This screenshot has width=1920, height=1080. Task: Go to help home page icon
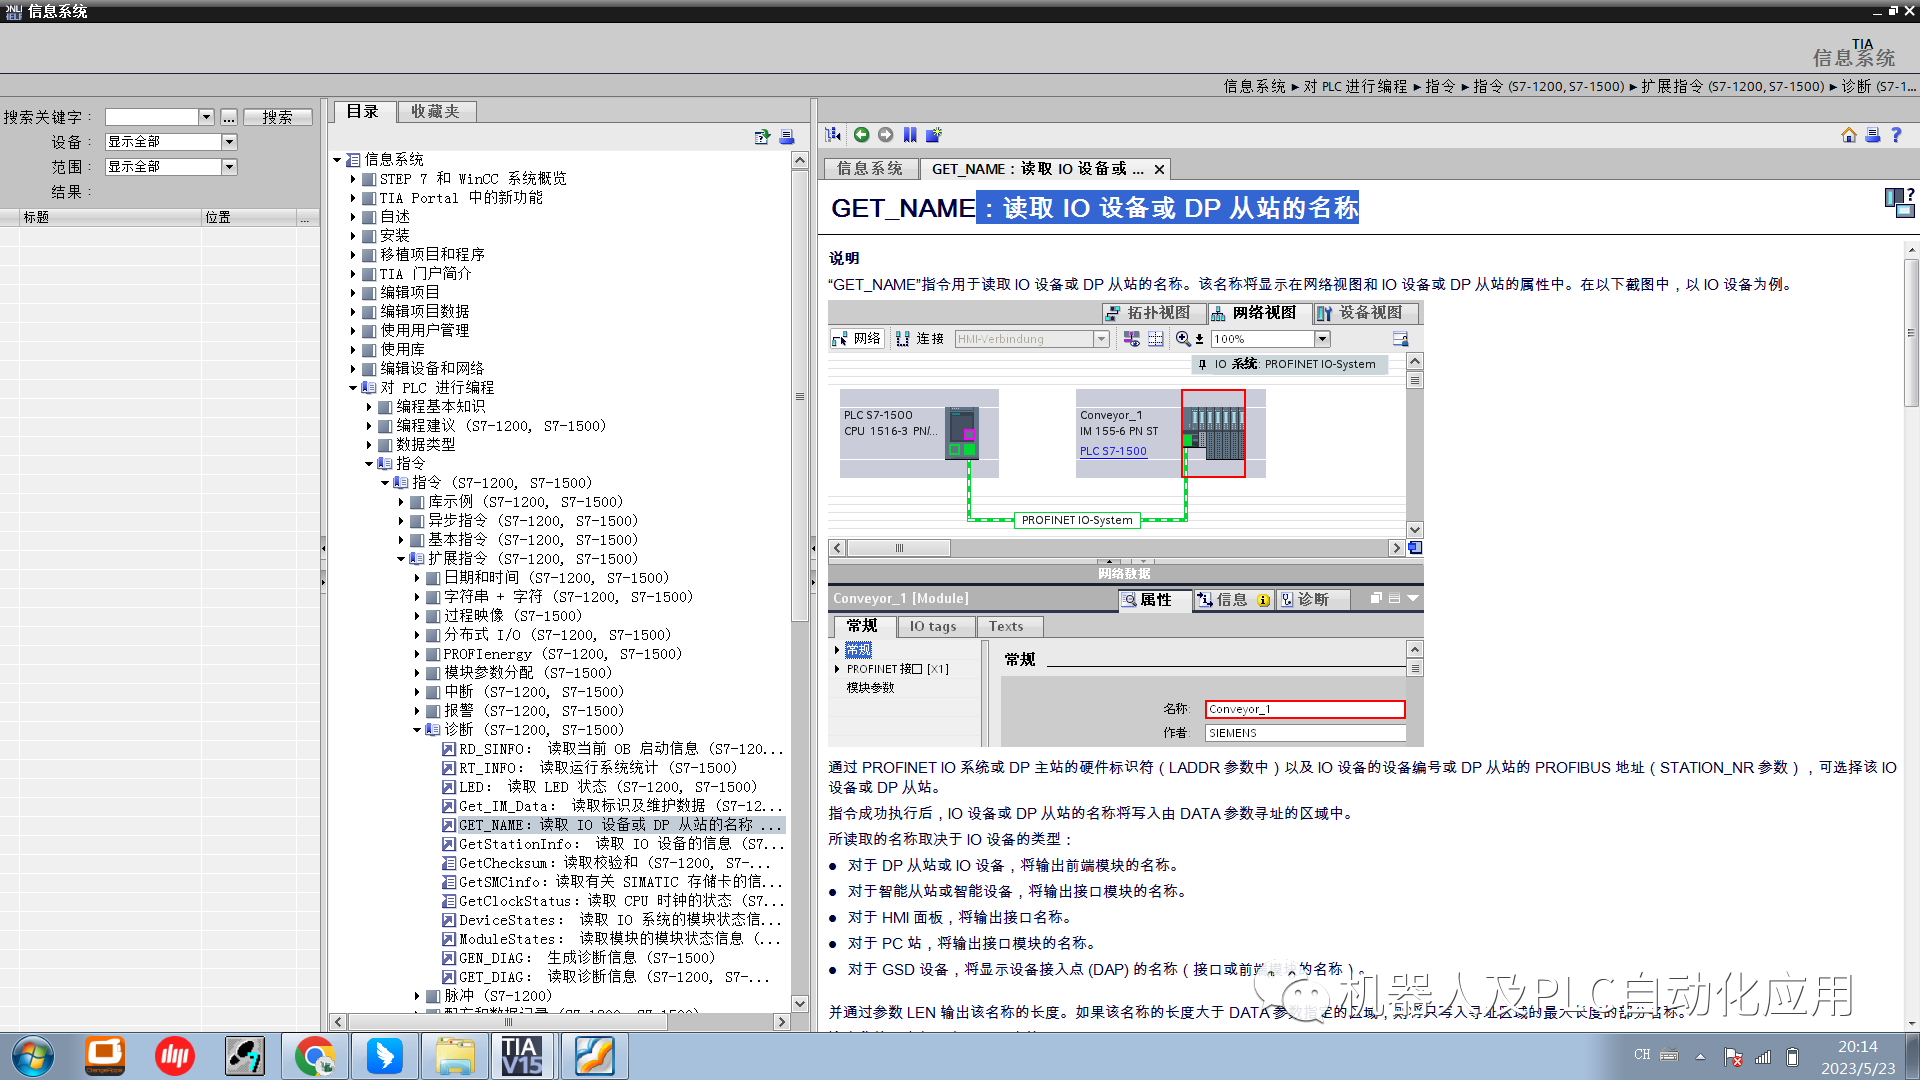[1849, 135]
